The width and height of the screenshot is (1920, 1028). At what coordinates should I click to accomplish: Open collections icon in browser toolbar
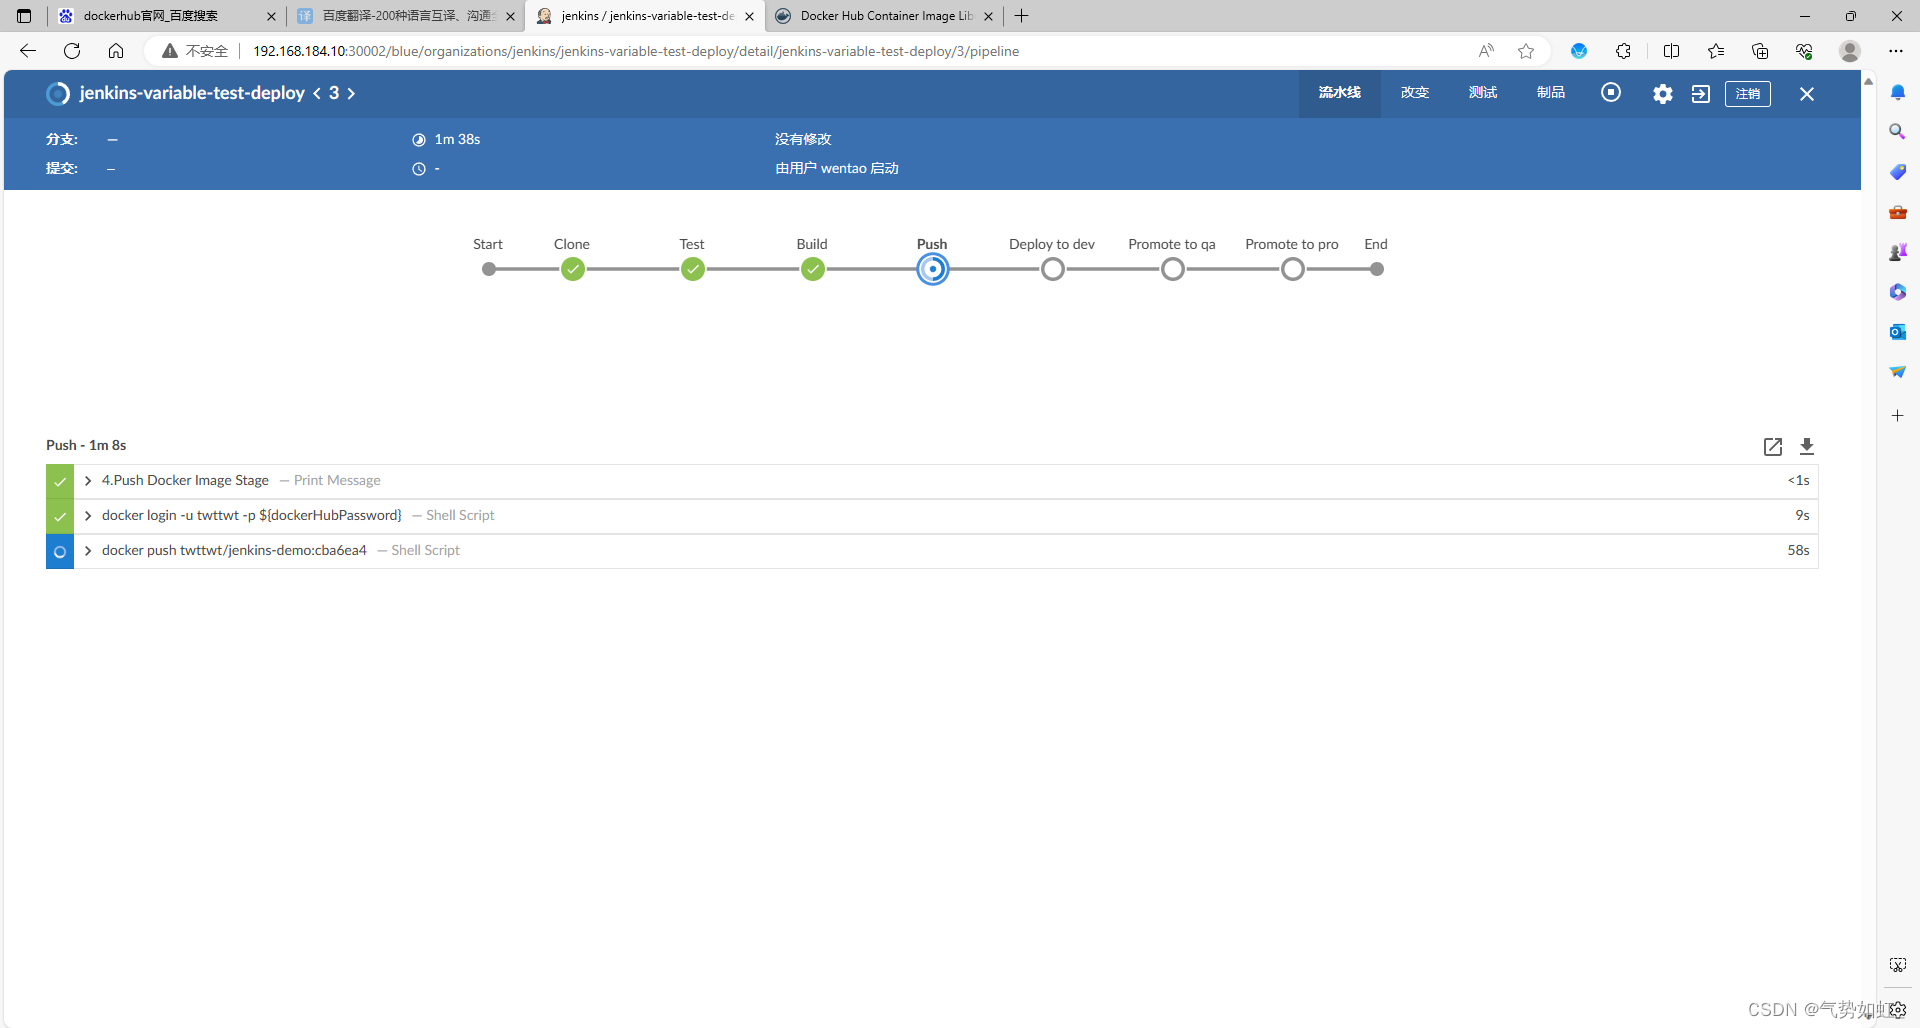click(x=1760, y=51)
